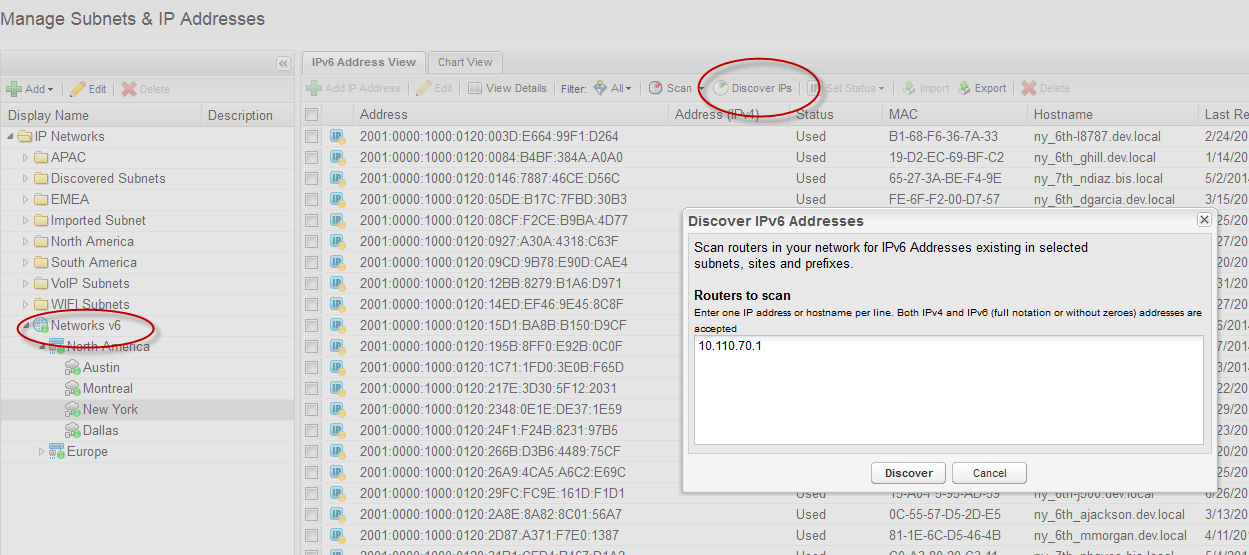Select IPv6 Address View tab

(x=365, y=62)
